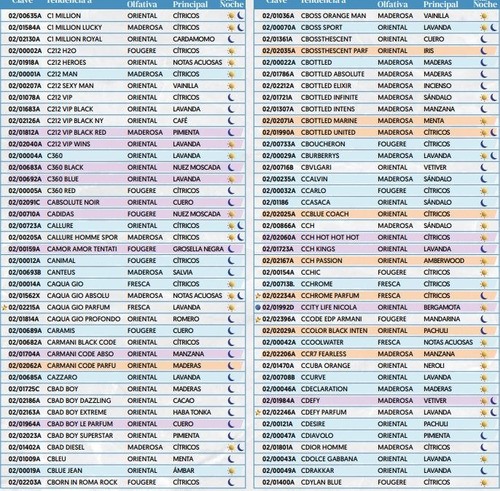
Task: Click ROMERO in CAQUA GIO PROFONDO row
Action: coord(186,319)
